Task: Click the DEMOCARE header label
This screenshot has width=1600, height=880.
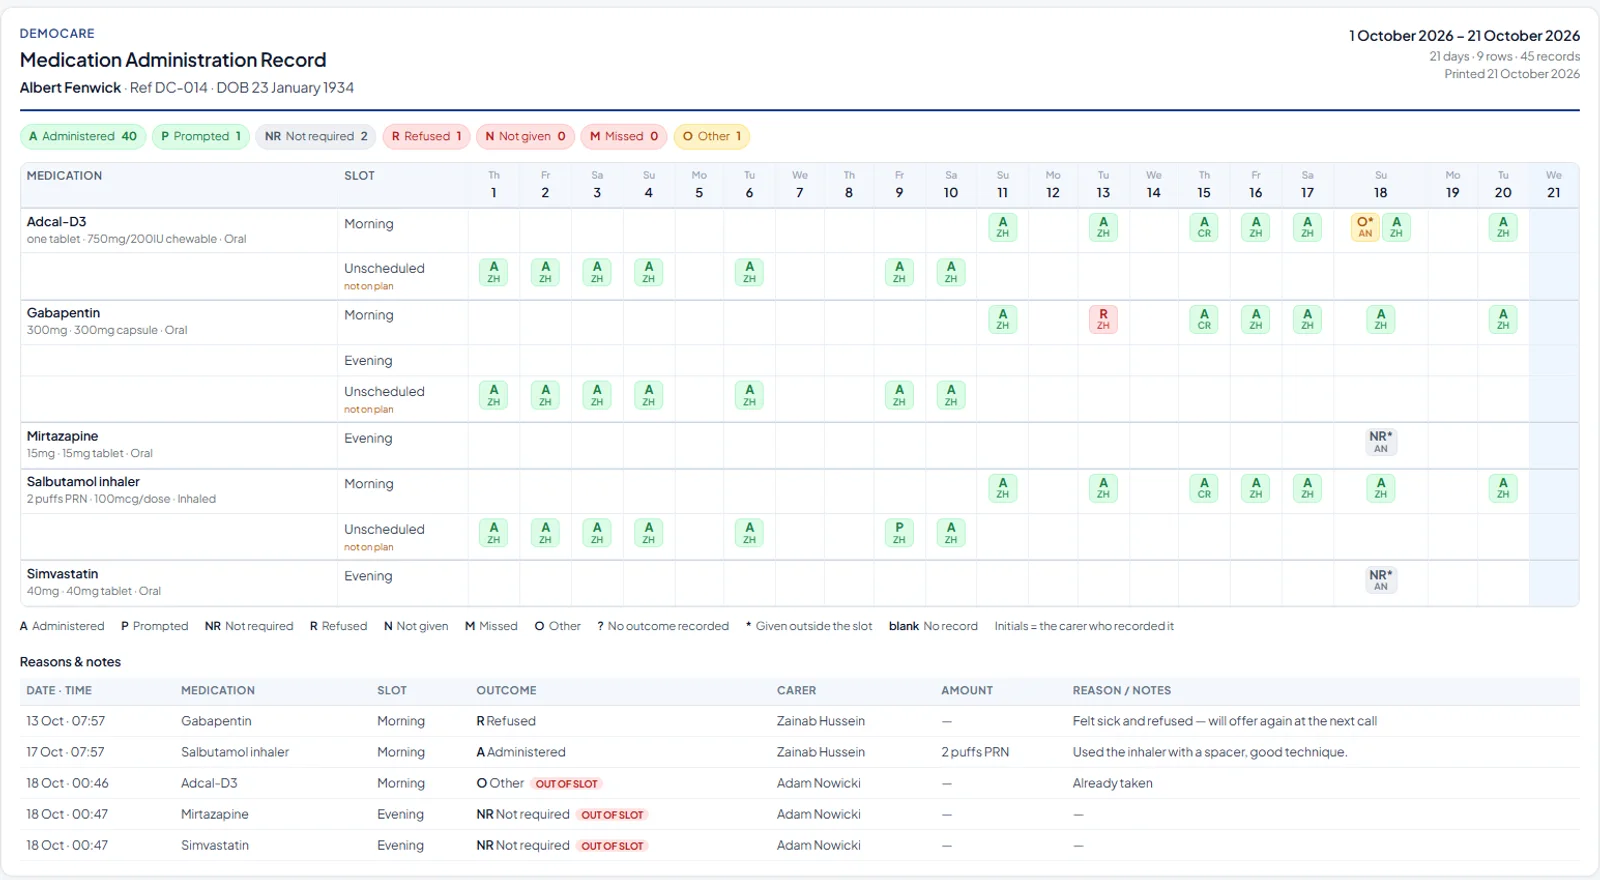Action: [57, 33]
